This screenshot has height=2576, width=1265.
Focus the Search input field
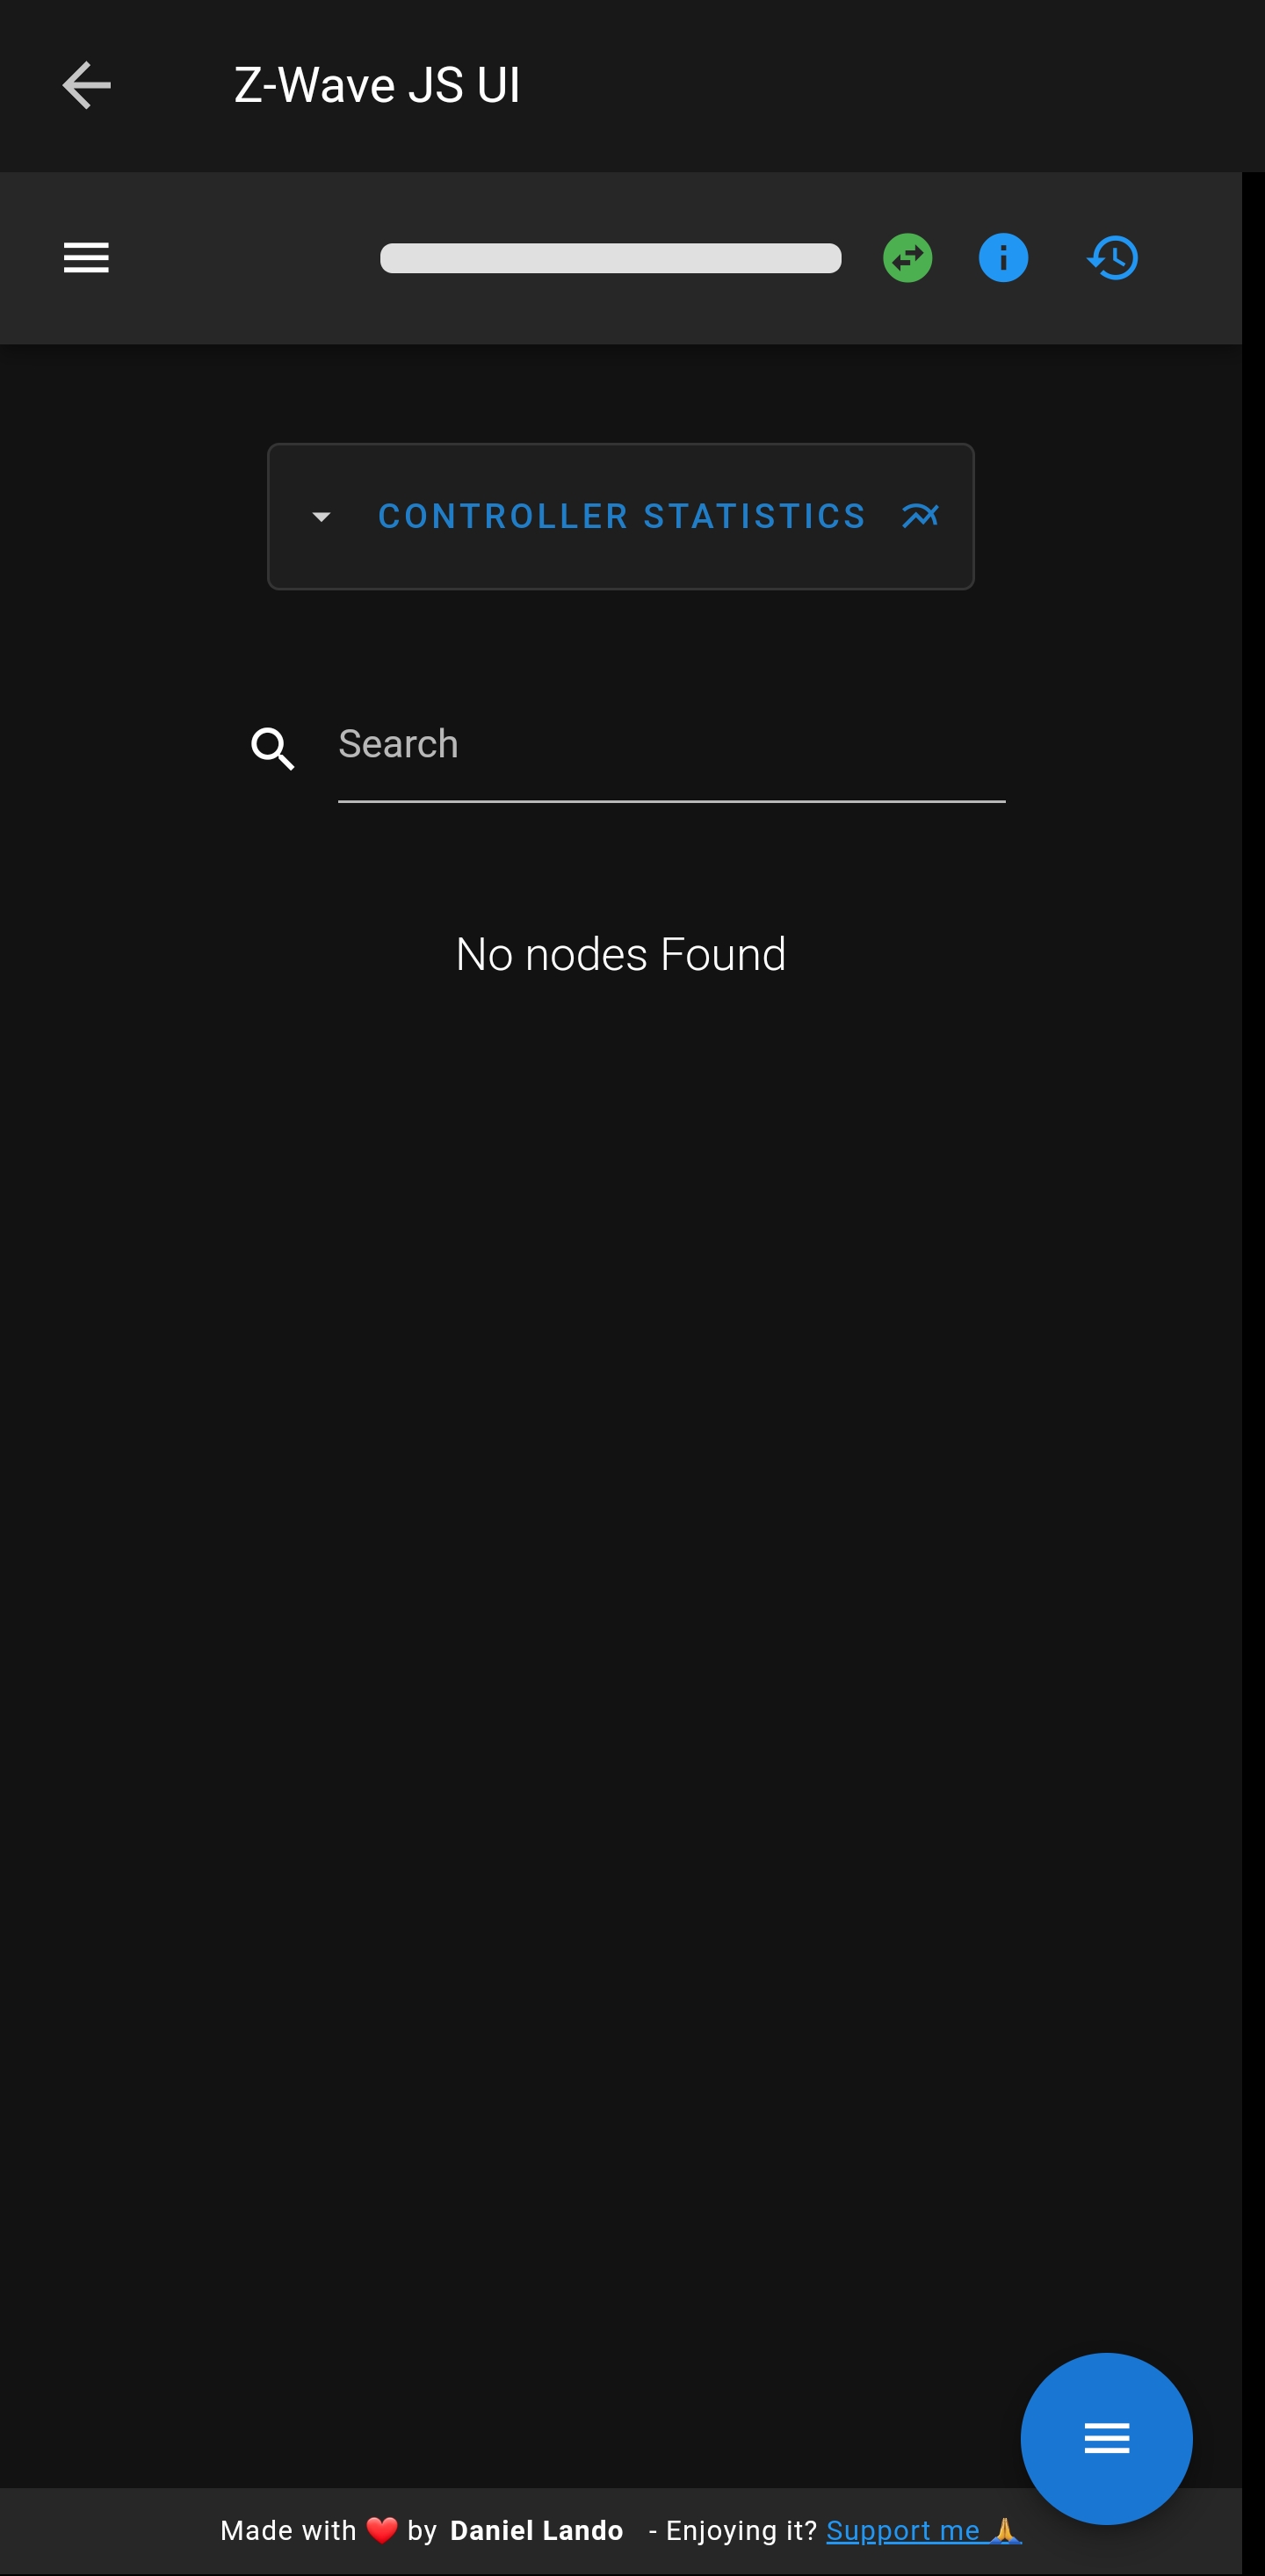point(671,745)
